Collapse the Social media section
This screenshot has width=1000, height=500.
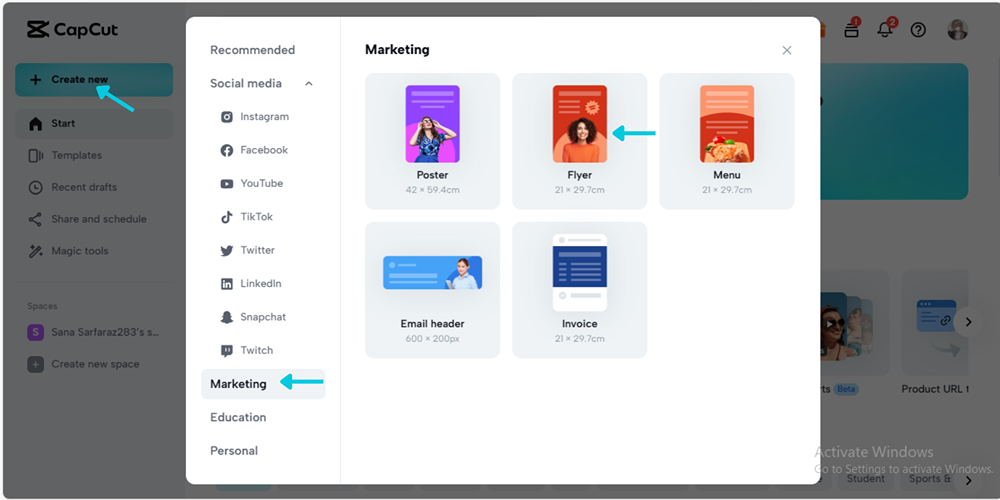tap(309, 84)
